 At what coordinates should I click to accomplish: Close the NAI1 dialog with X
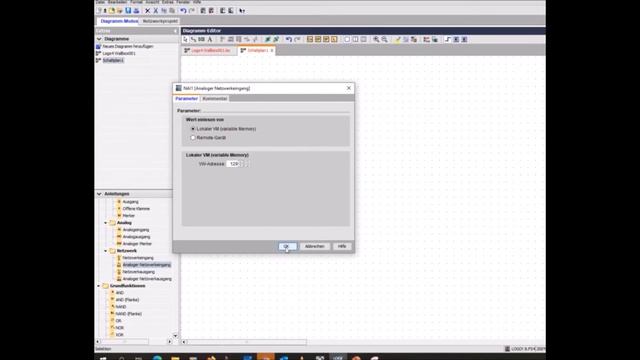(x=349, y=88)
